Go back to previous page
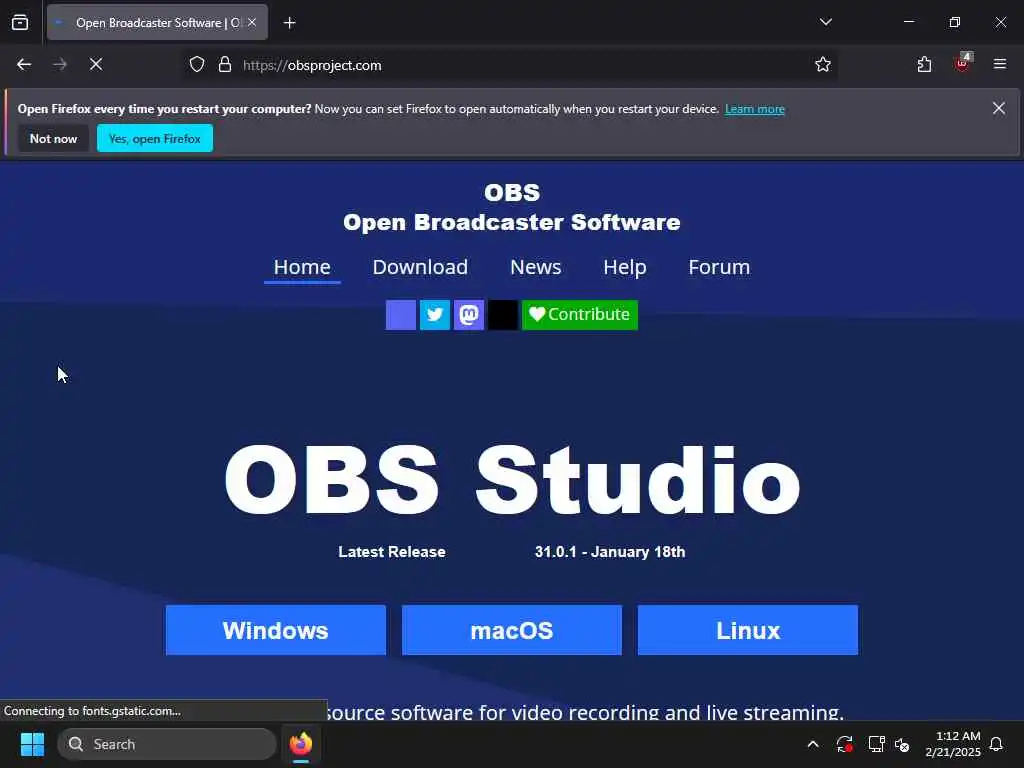Screen dimensions: 1024x768 (x=24, y=65)
